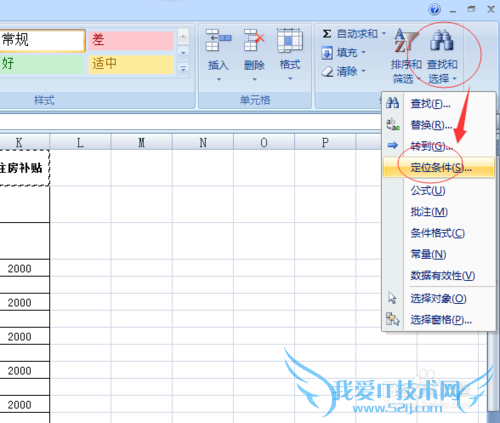Choose 选择窗格(P)... menu entry
Screen dimensions: 500x423
438,320
